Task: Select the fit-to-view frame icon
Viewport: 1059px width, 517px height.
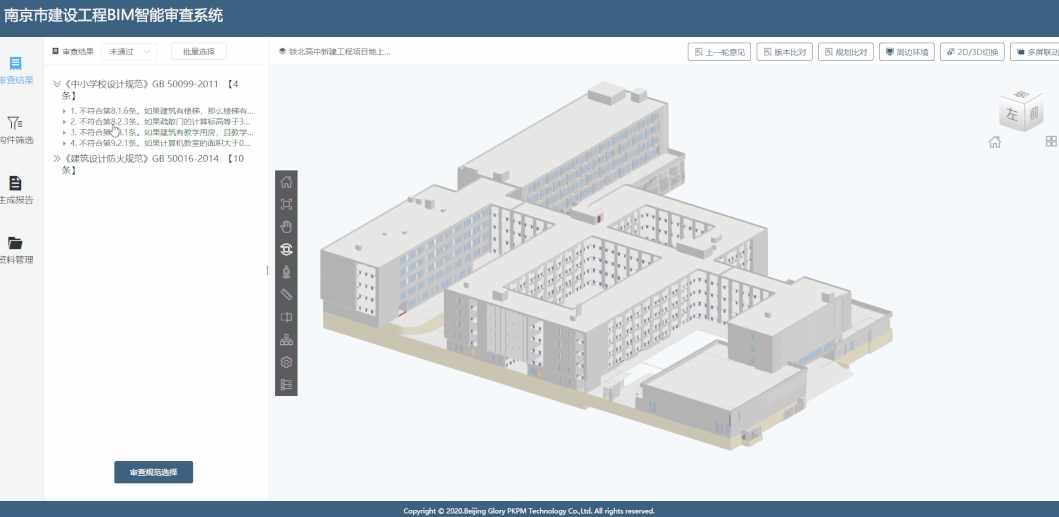Action: point(286,204)
